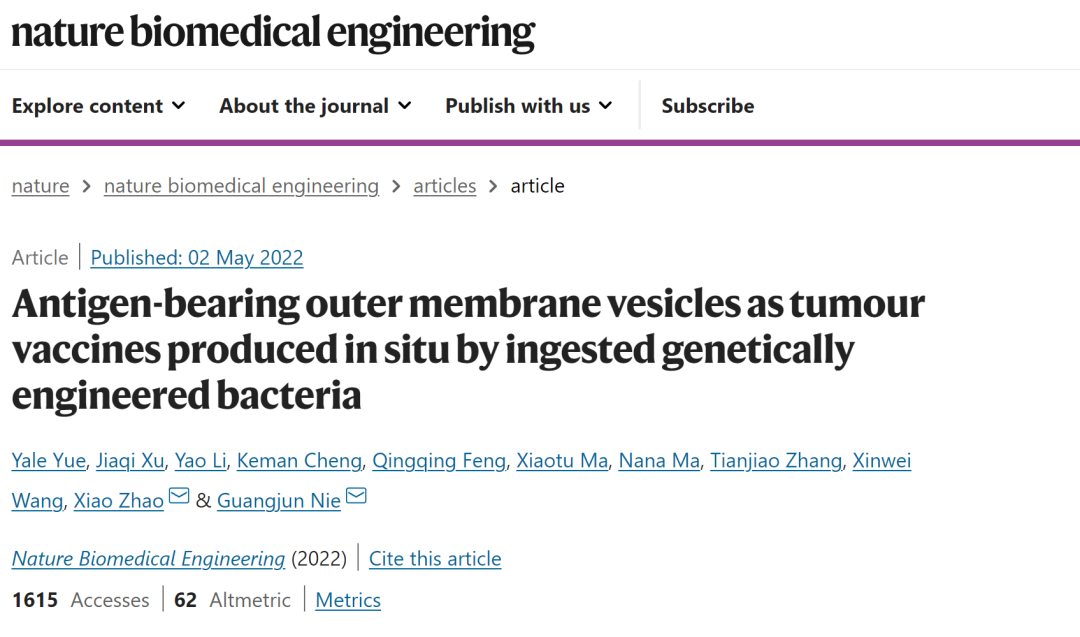The width and height of the screenshot is (1080, 637).
Task: Click the envelope icon beside Xiao Zhao
Action: click(x=179, y=495)
